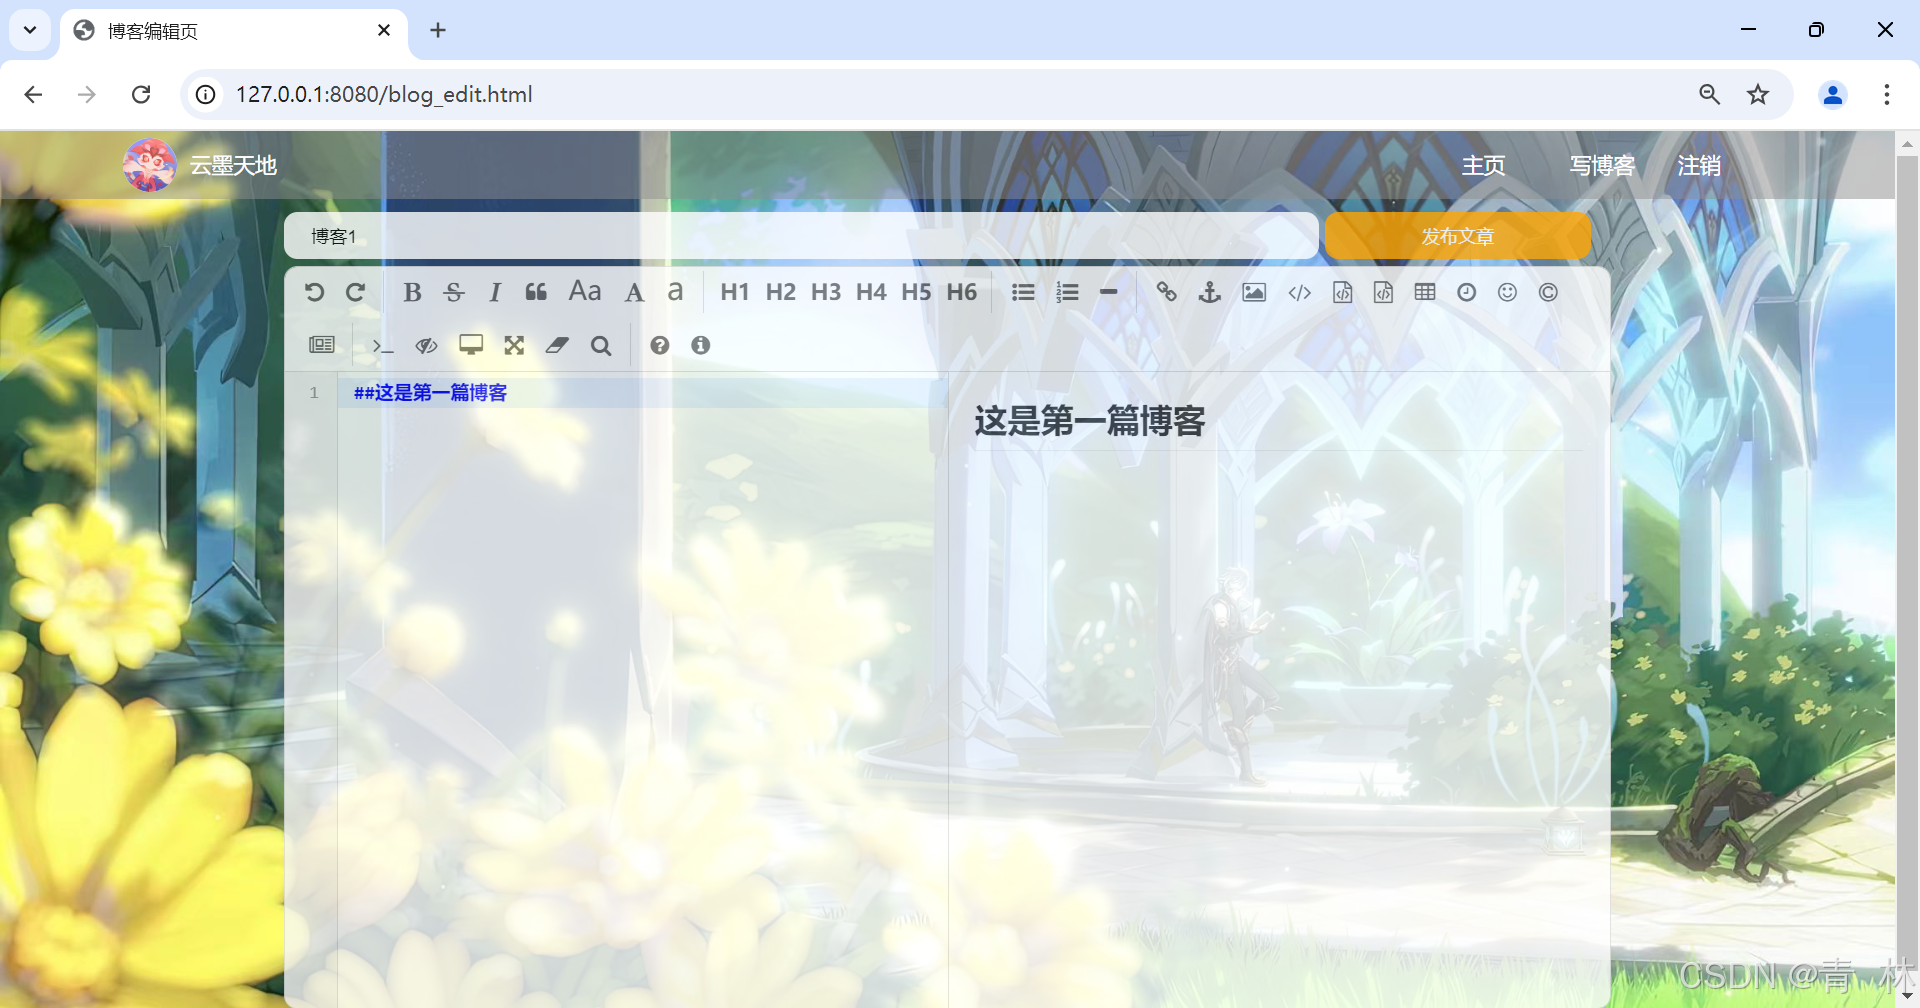This screenshot has height=1008, width=1920.
Task: Click markdown line ##这是第一篇博客 in editor
Action: coord(430,393)
